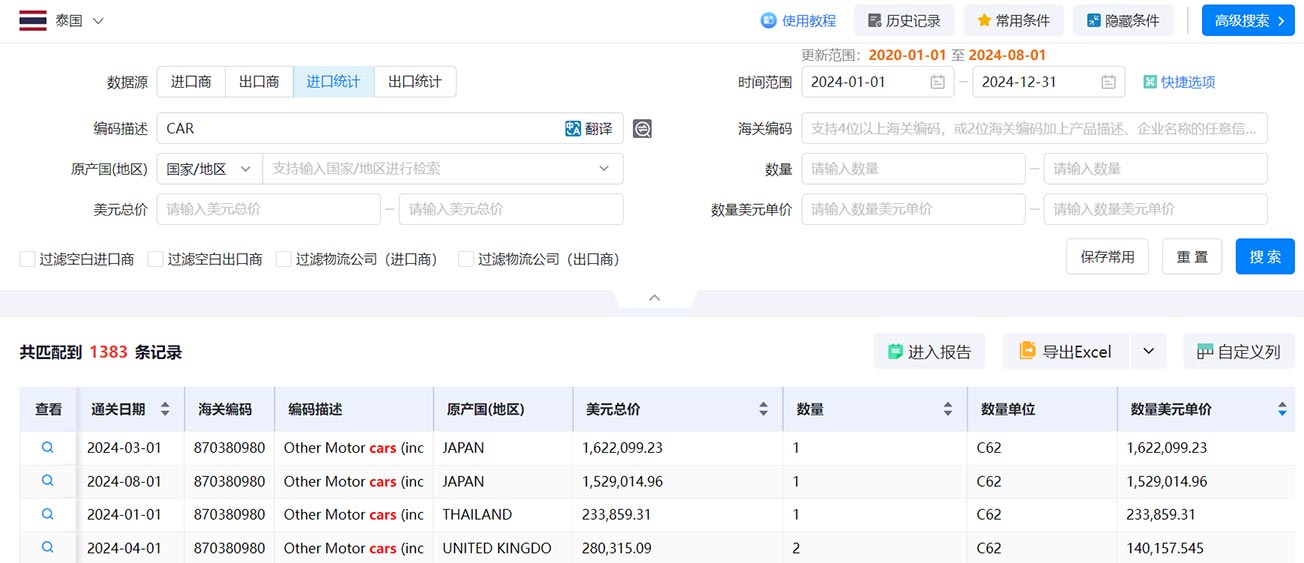Select the 出口统计 data source tab
The height and width of the screenshot is (563, 1304).
pos(415,82)
